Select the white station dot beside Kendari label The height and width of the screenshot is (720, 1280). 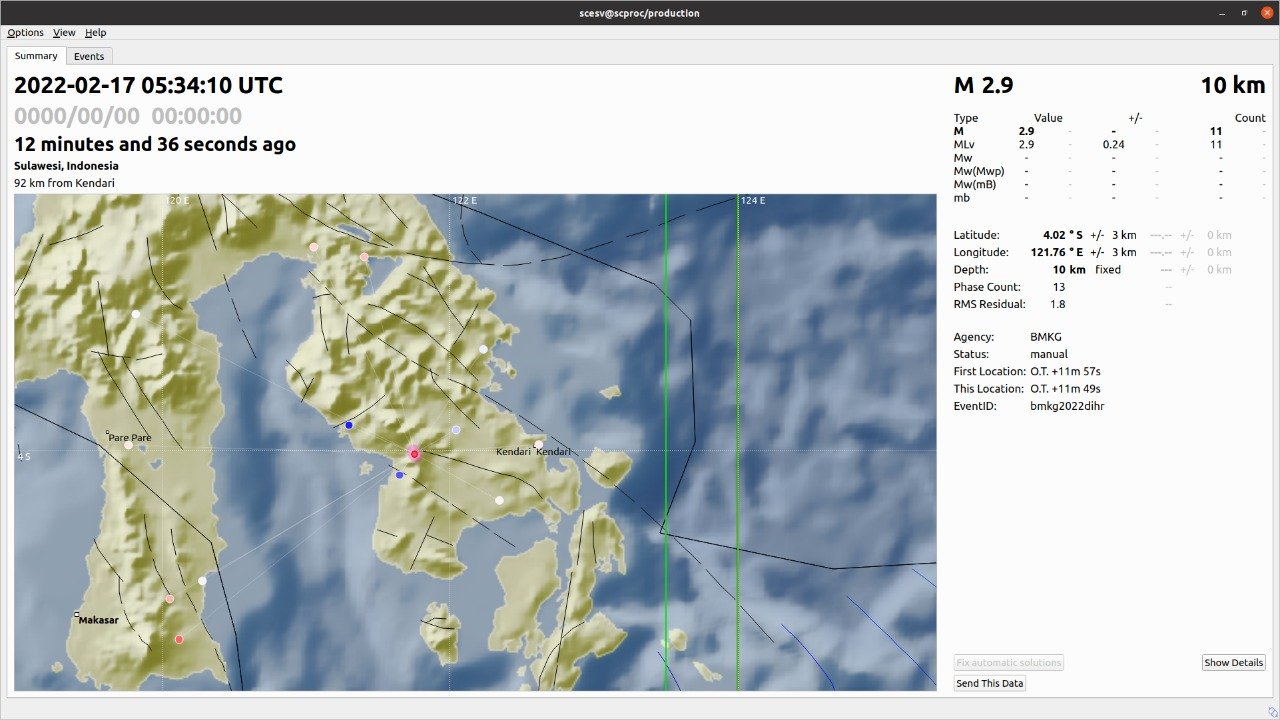click(538, 444)
